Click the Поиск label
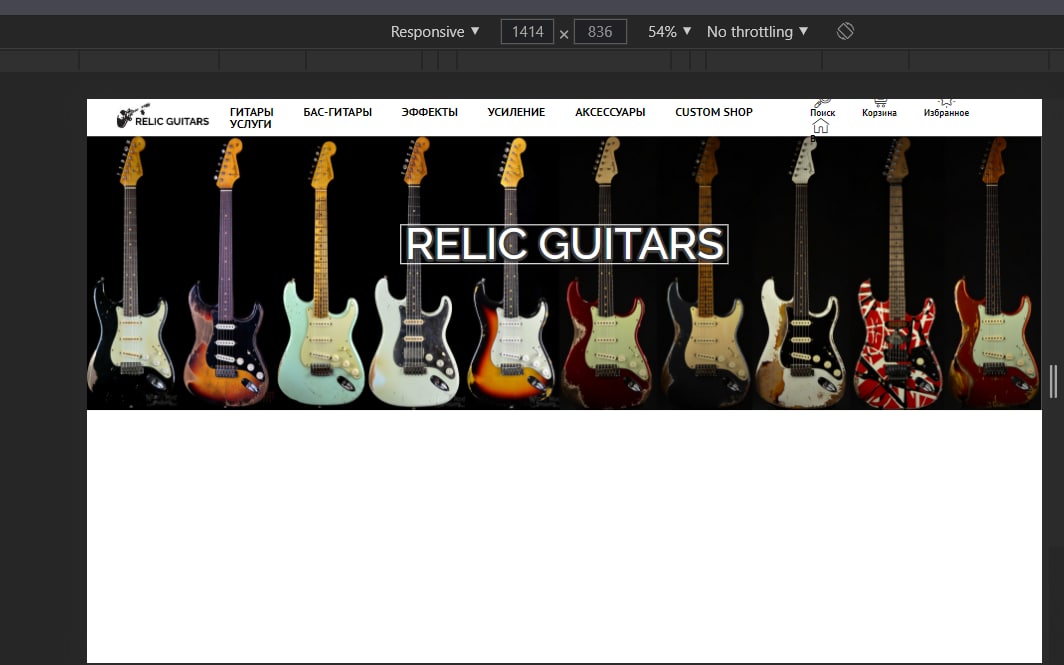Image resolution: width=1064 pixels, height=665 pixels. (822, 113)
